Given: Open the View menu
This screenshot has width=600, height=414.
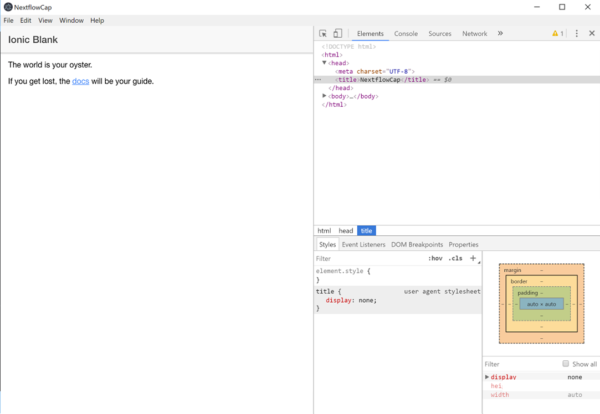Looking at the screenshot, I should (45, 21).
